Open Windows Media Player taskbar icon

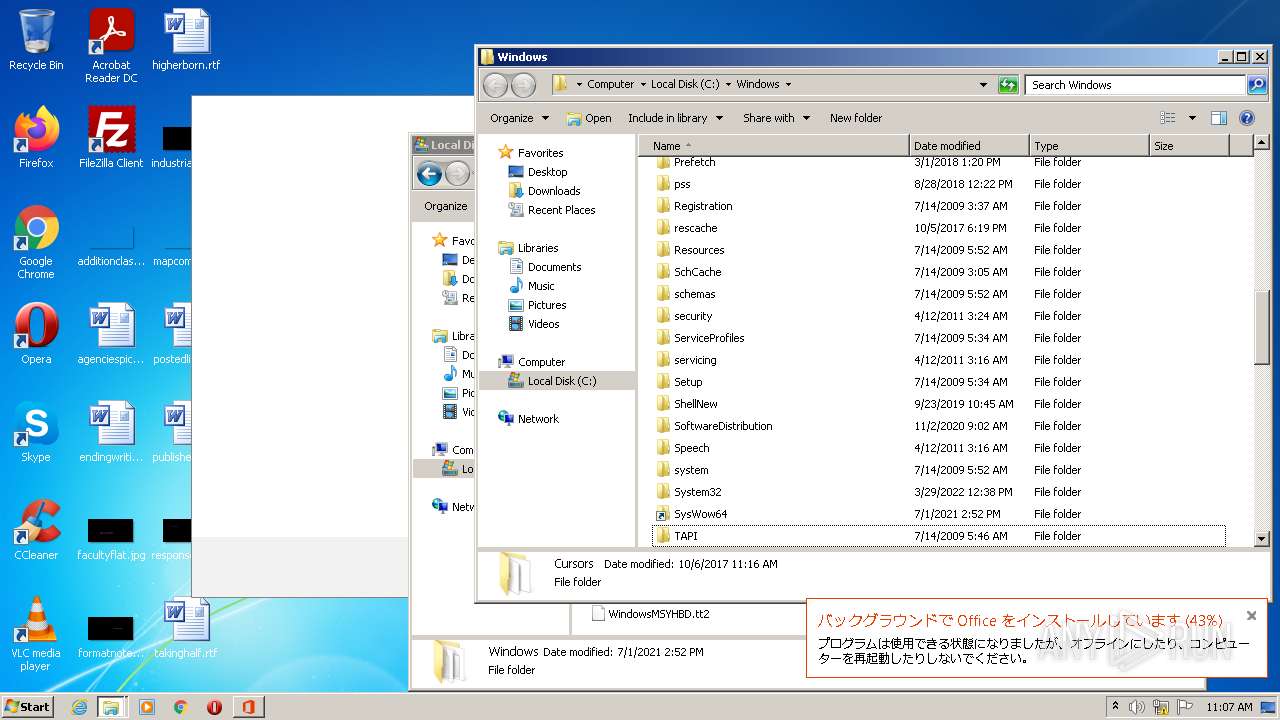(147, 707)
